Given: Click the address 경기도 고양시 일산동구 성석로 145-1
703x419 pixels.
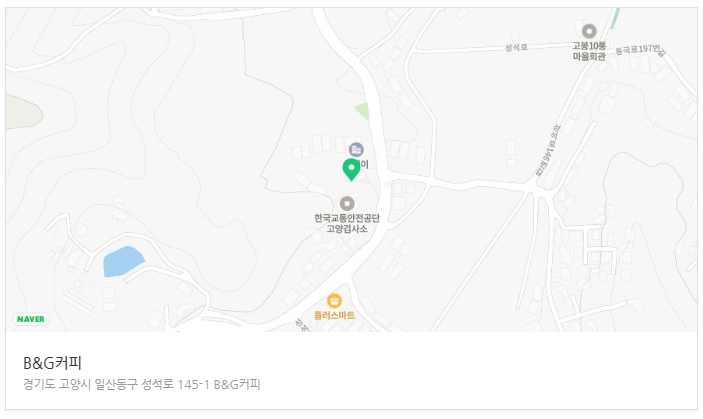Looking at the screenshot, I should (116, 384).
